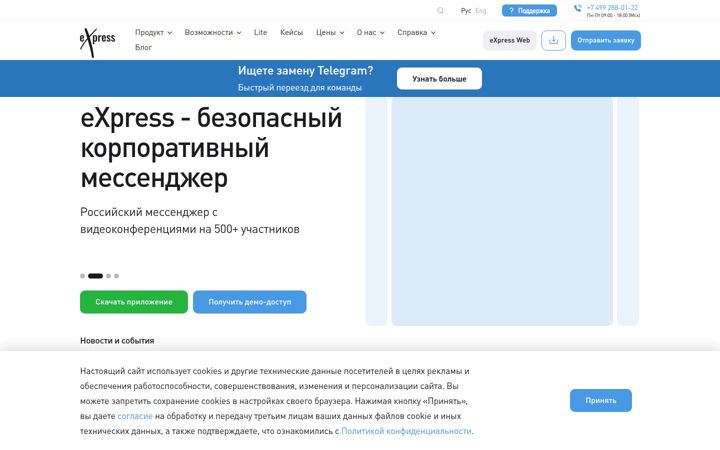Open eXpress Web button
Screen dimensions: 720x450
coord(509,40)
